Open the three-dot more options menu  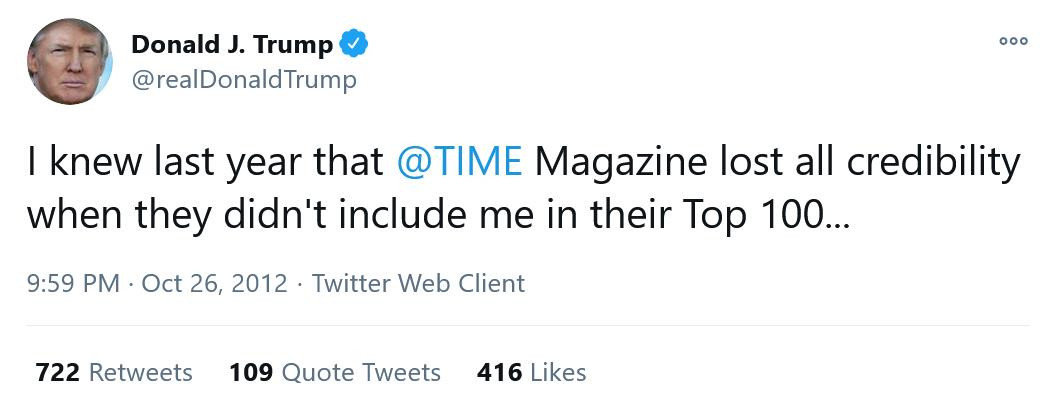tap(1013, 41)
